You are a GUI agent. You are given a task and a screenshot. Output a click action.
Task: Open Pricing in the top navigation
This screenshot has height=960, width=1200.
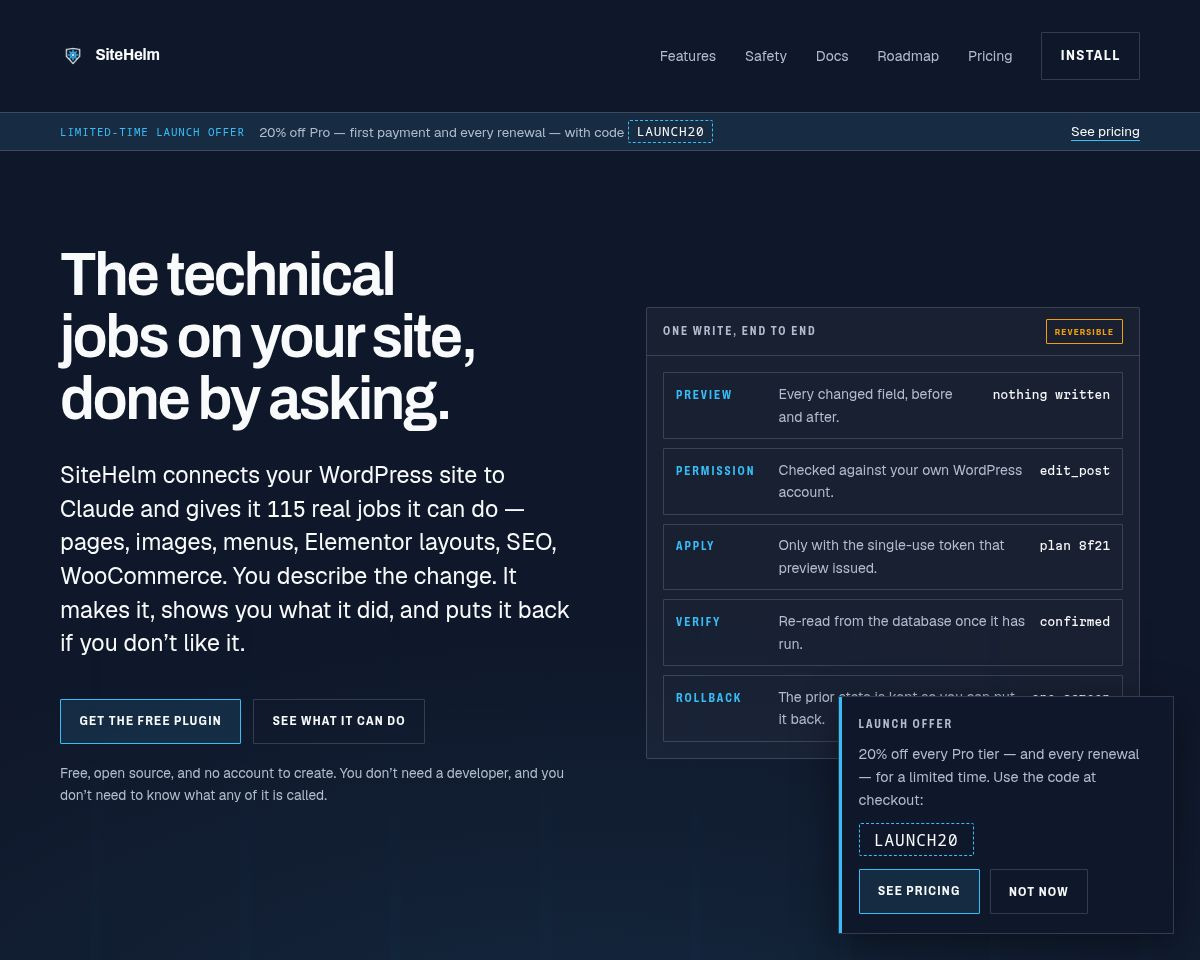[x=990, y=56]
